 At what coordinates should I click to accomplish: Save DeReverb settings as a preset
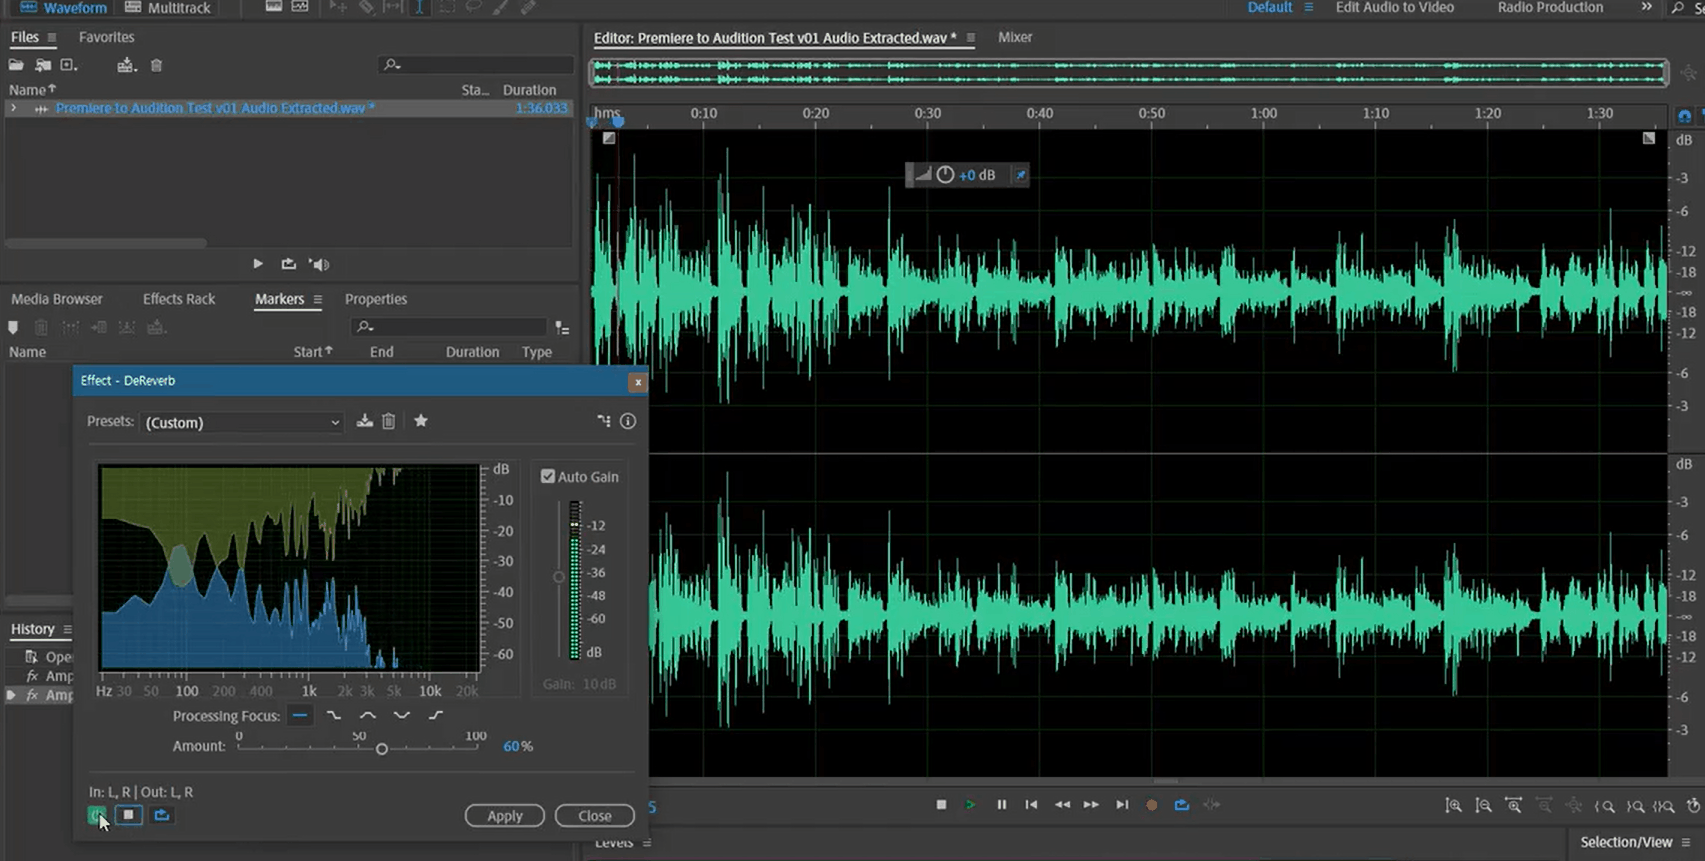pos(364,421)
